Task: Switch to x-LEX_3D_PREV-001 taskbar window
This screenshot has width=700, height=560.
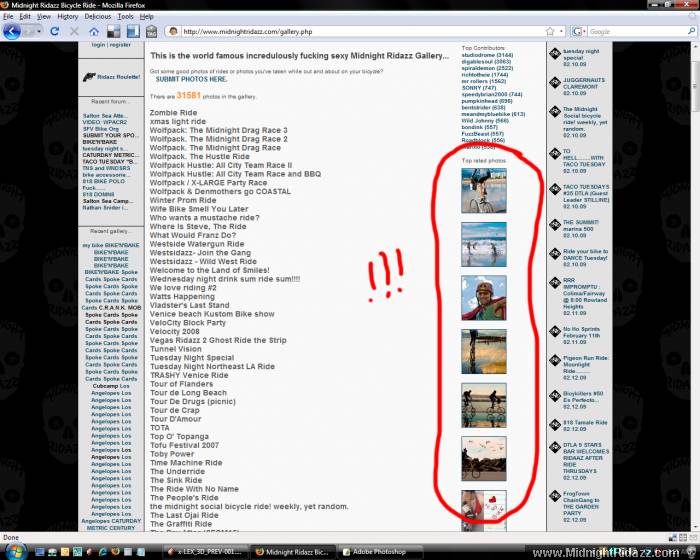Action: [204, 552]
